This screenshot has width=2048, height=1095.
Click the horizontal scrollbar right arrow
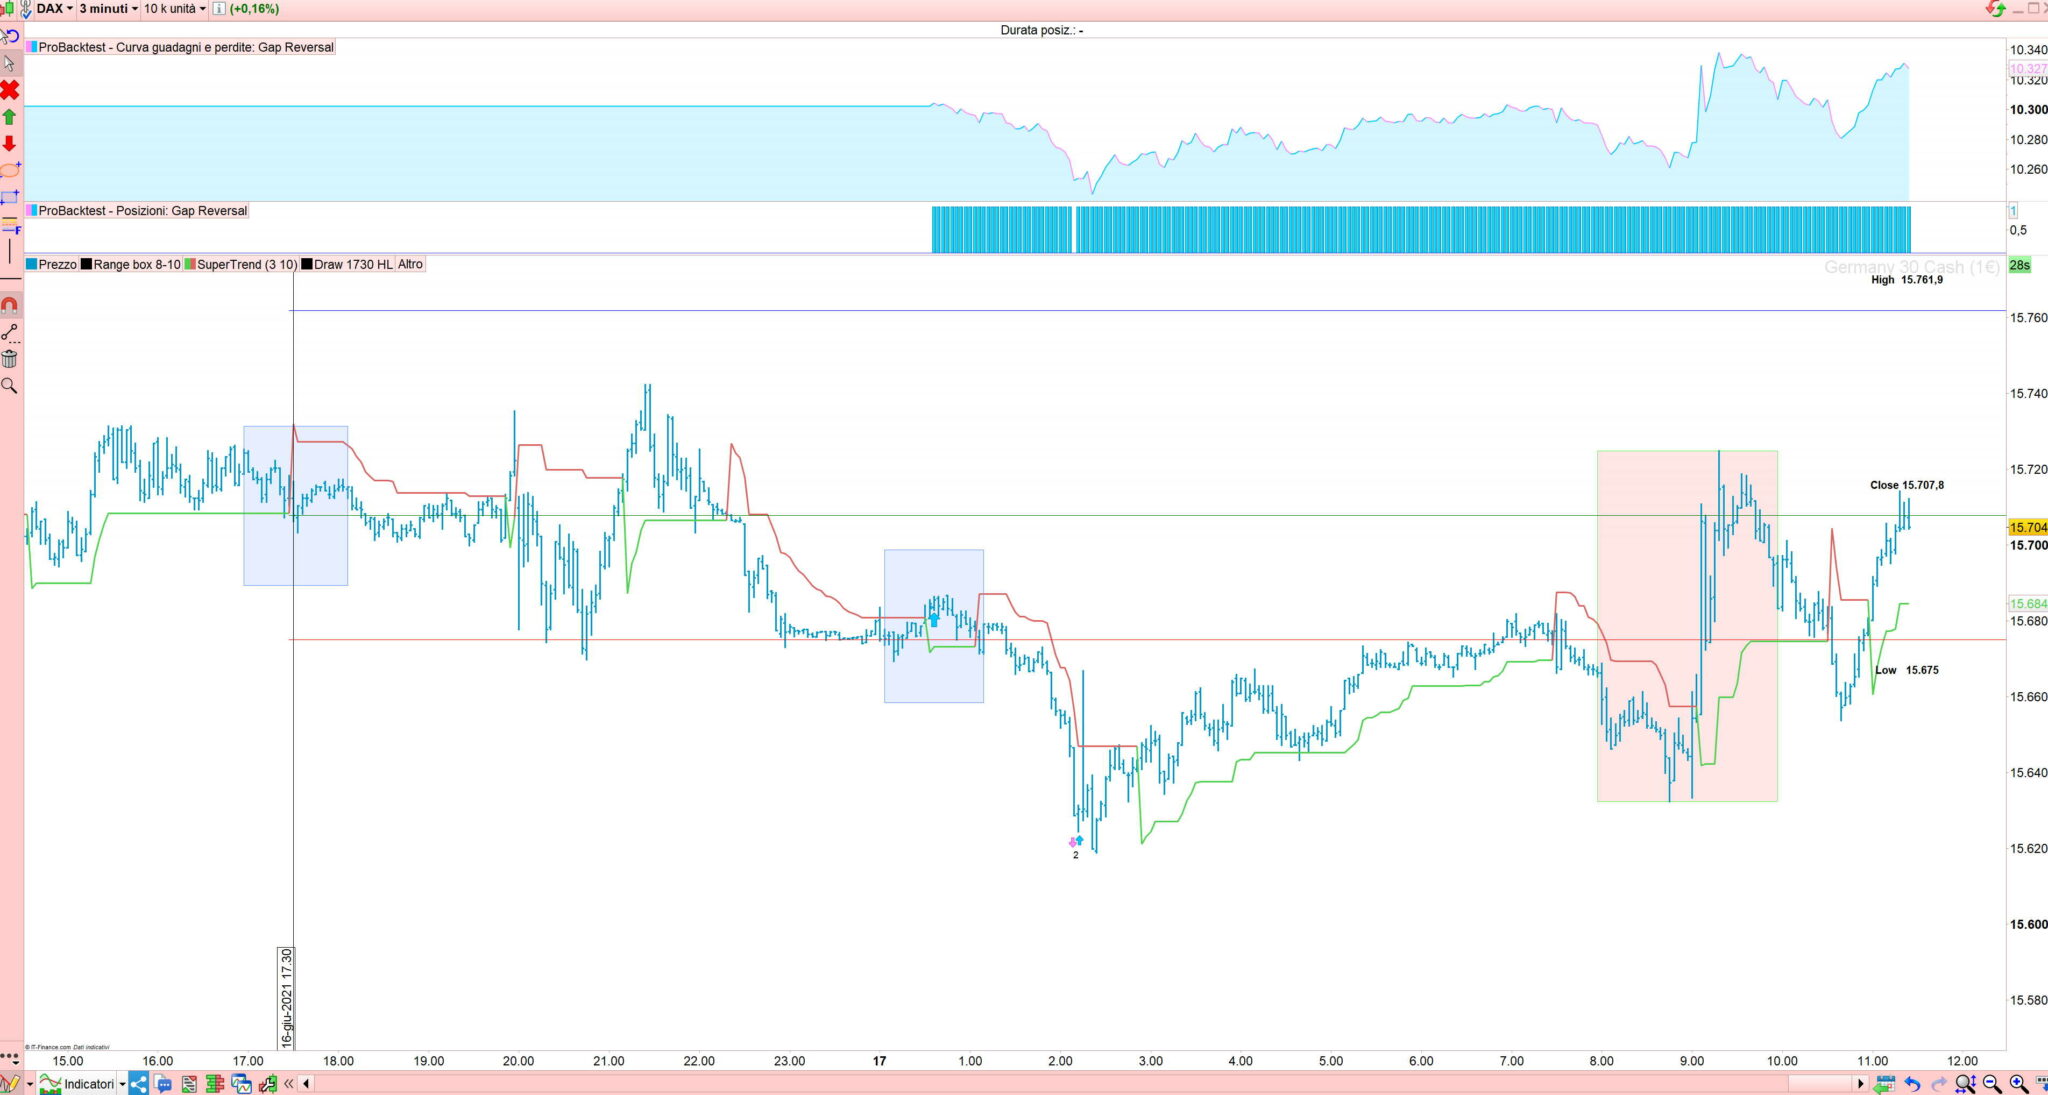click(1860, 1083)
